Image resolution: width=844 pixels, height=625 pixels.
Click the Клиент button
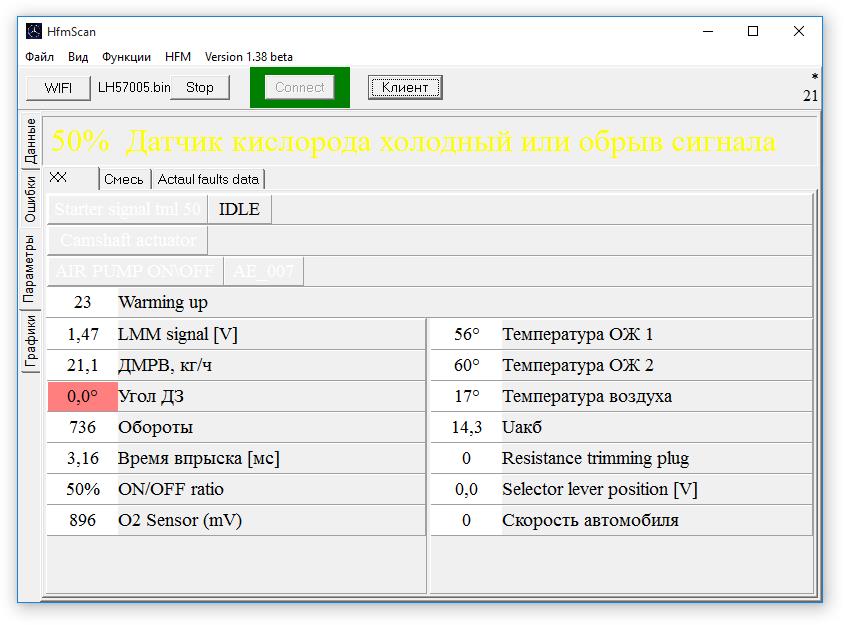[x=405, y=87]
